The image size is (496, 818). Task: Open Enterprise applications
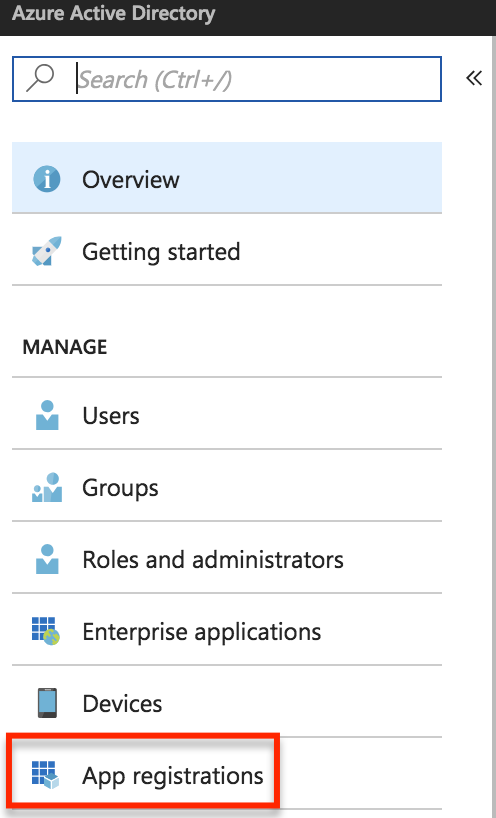pos(227,631)
